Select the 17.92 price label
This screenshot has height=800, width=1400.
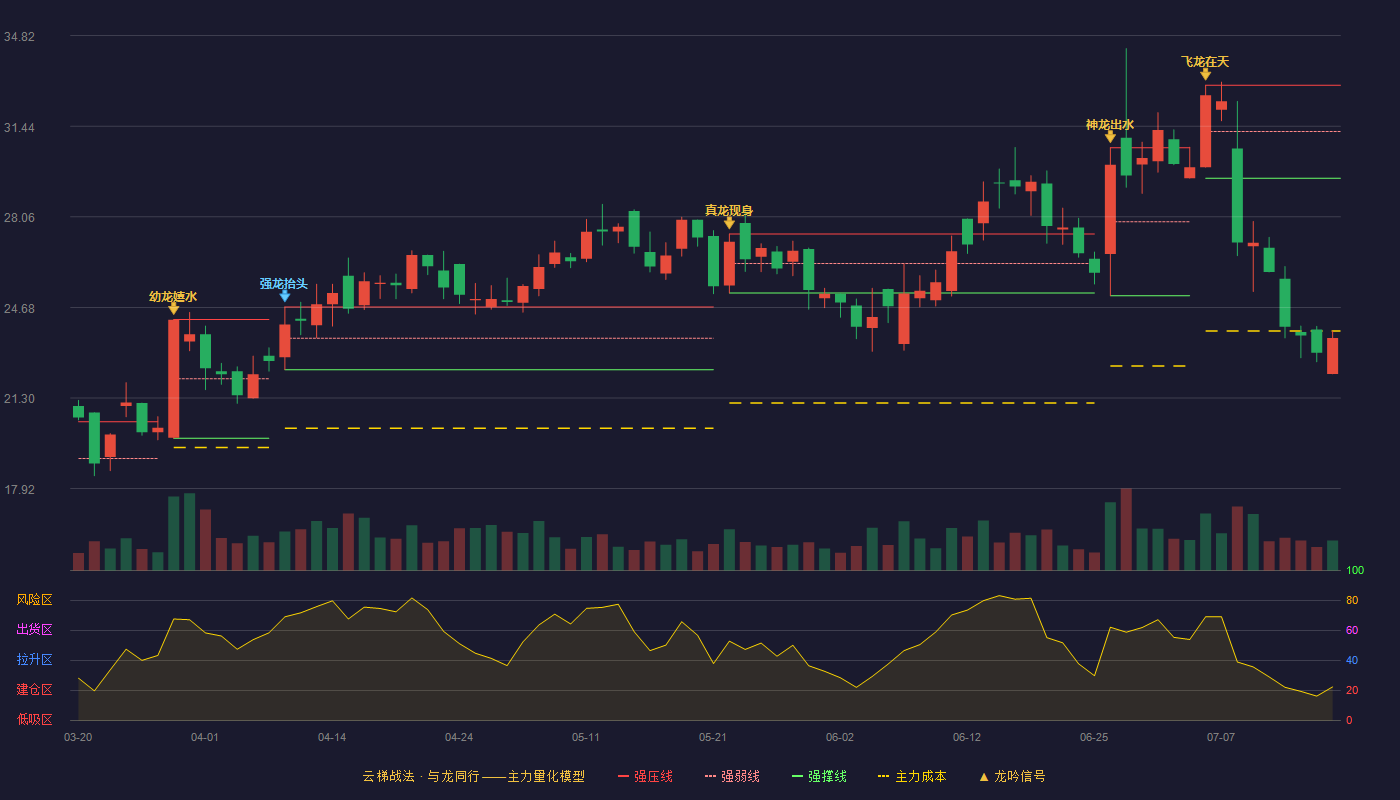coord(19,490)
